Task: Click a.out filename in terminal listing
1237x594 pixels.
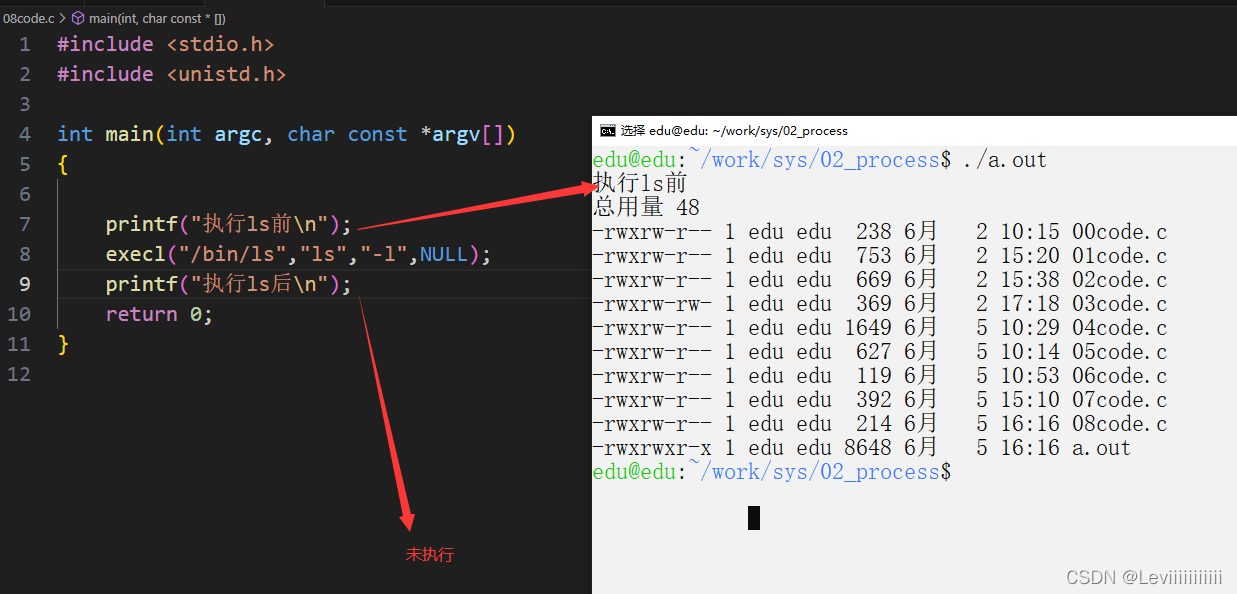Action: pos(1101,448)
